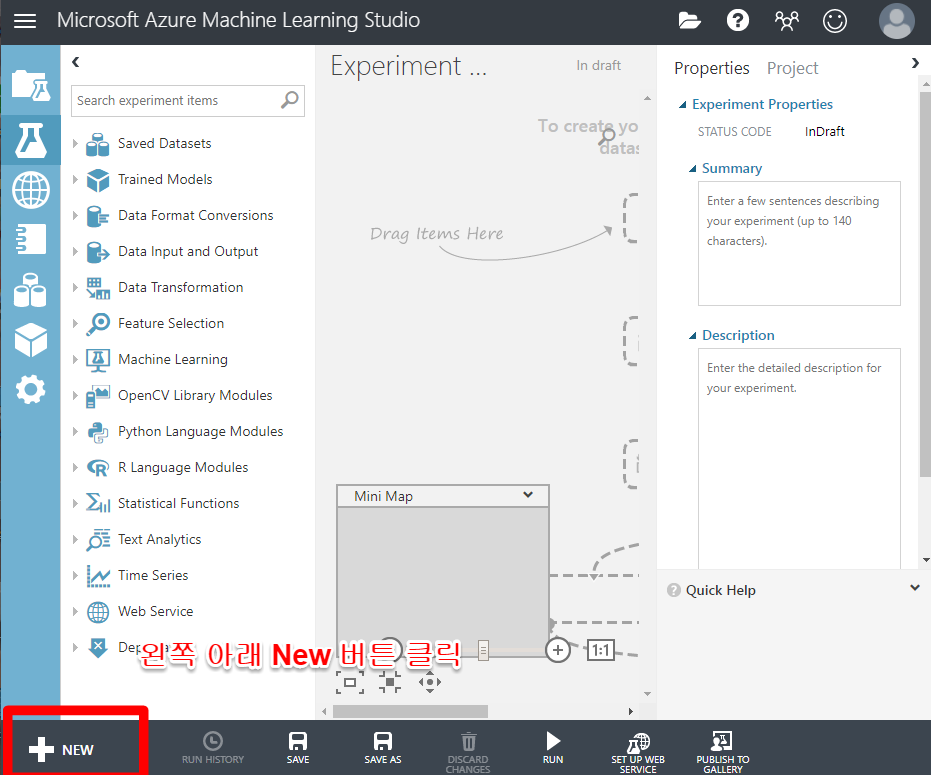Switch to the Project tab

(x=792, y=68)
